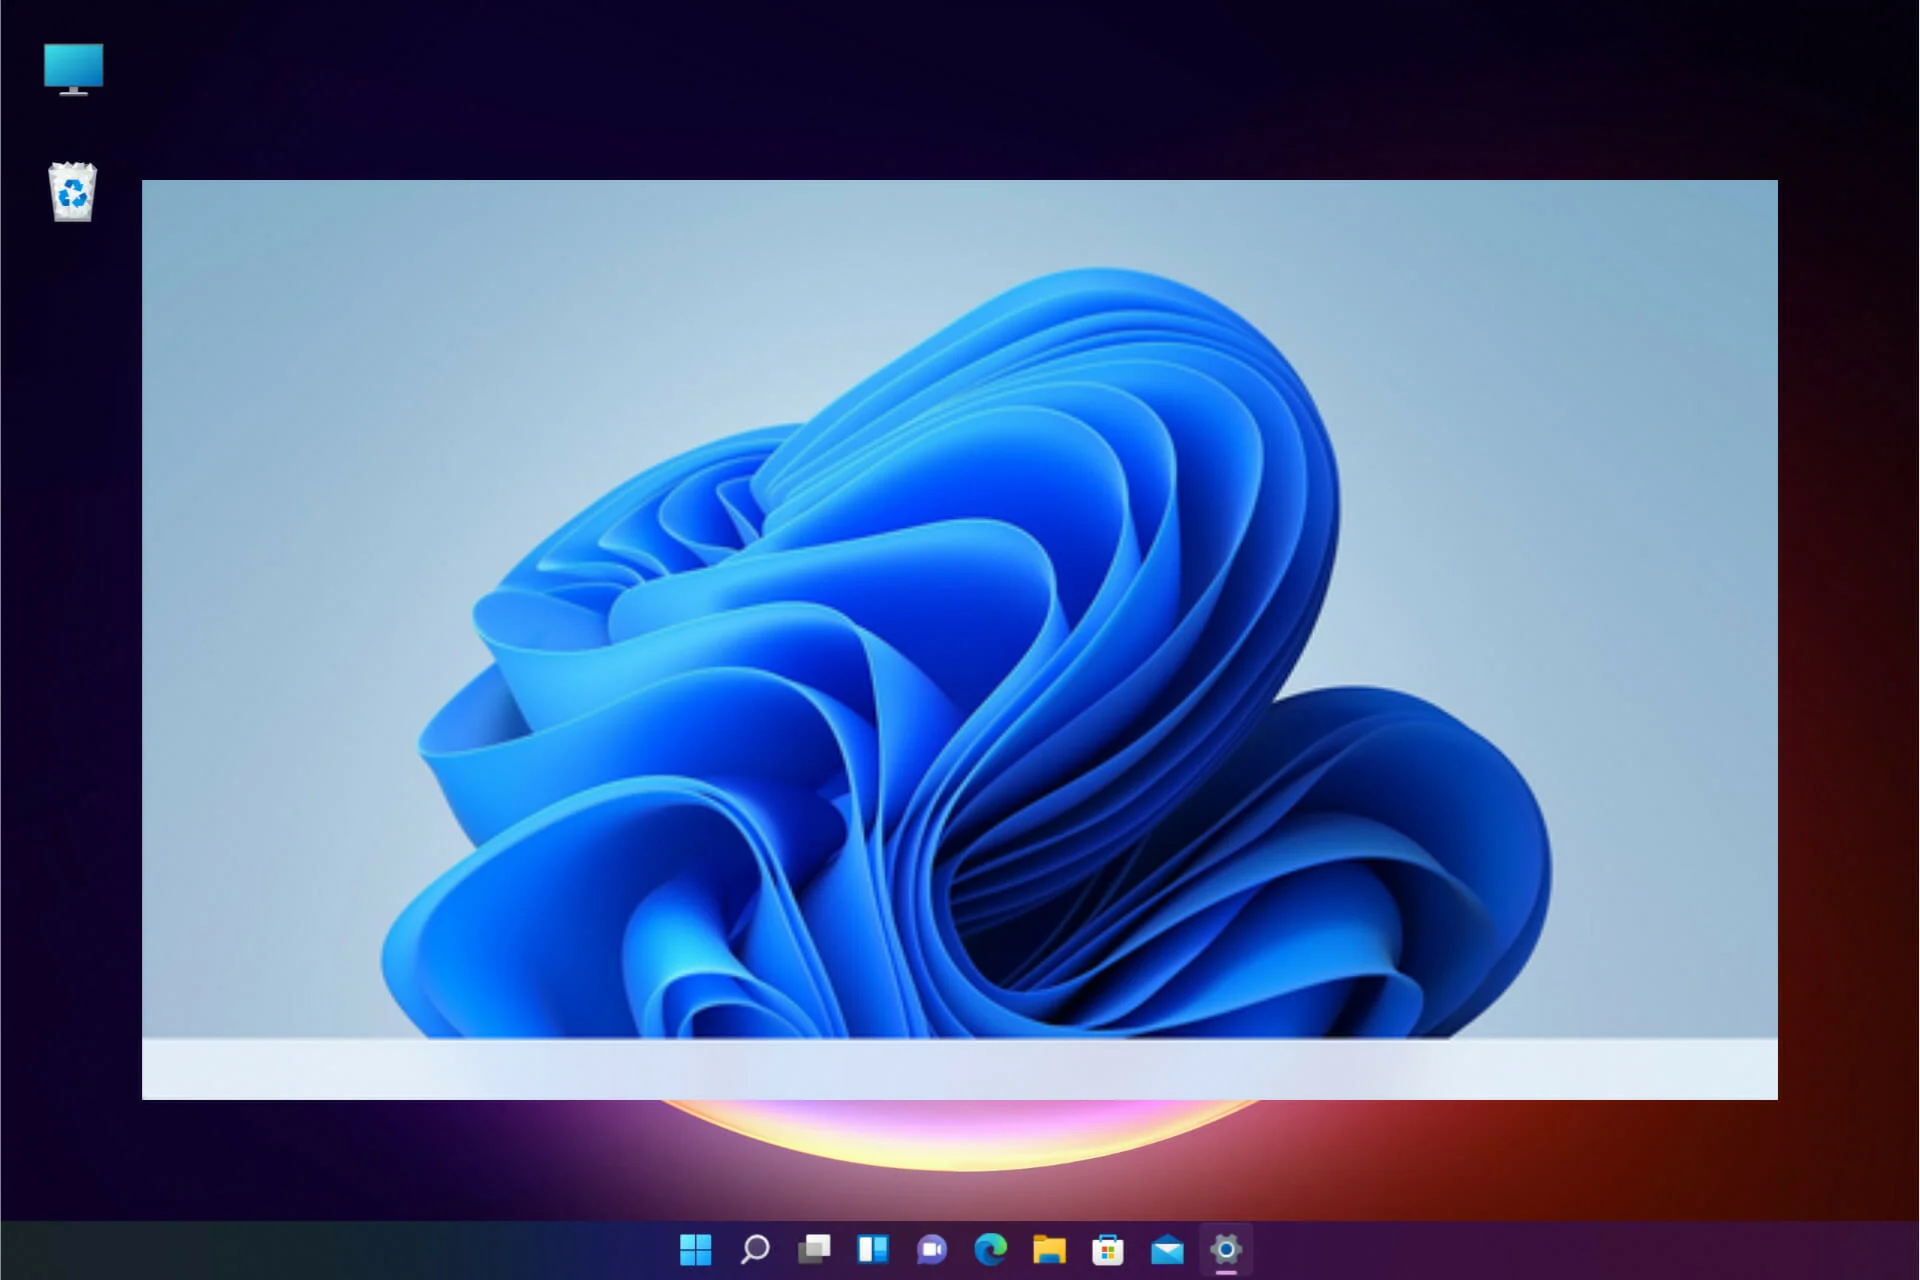Open the Start menu
1920x1280 pixels.
pyautogui.click(x=695, y=1250)
